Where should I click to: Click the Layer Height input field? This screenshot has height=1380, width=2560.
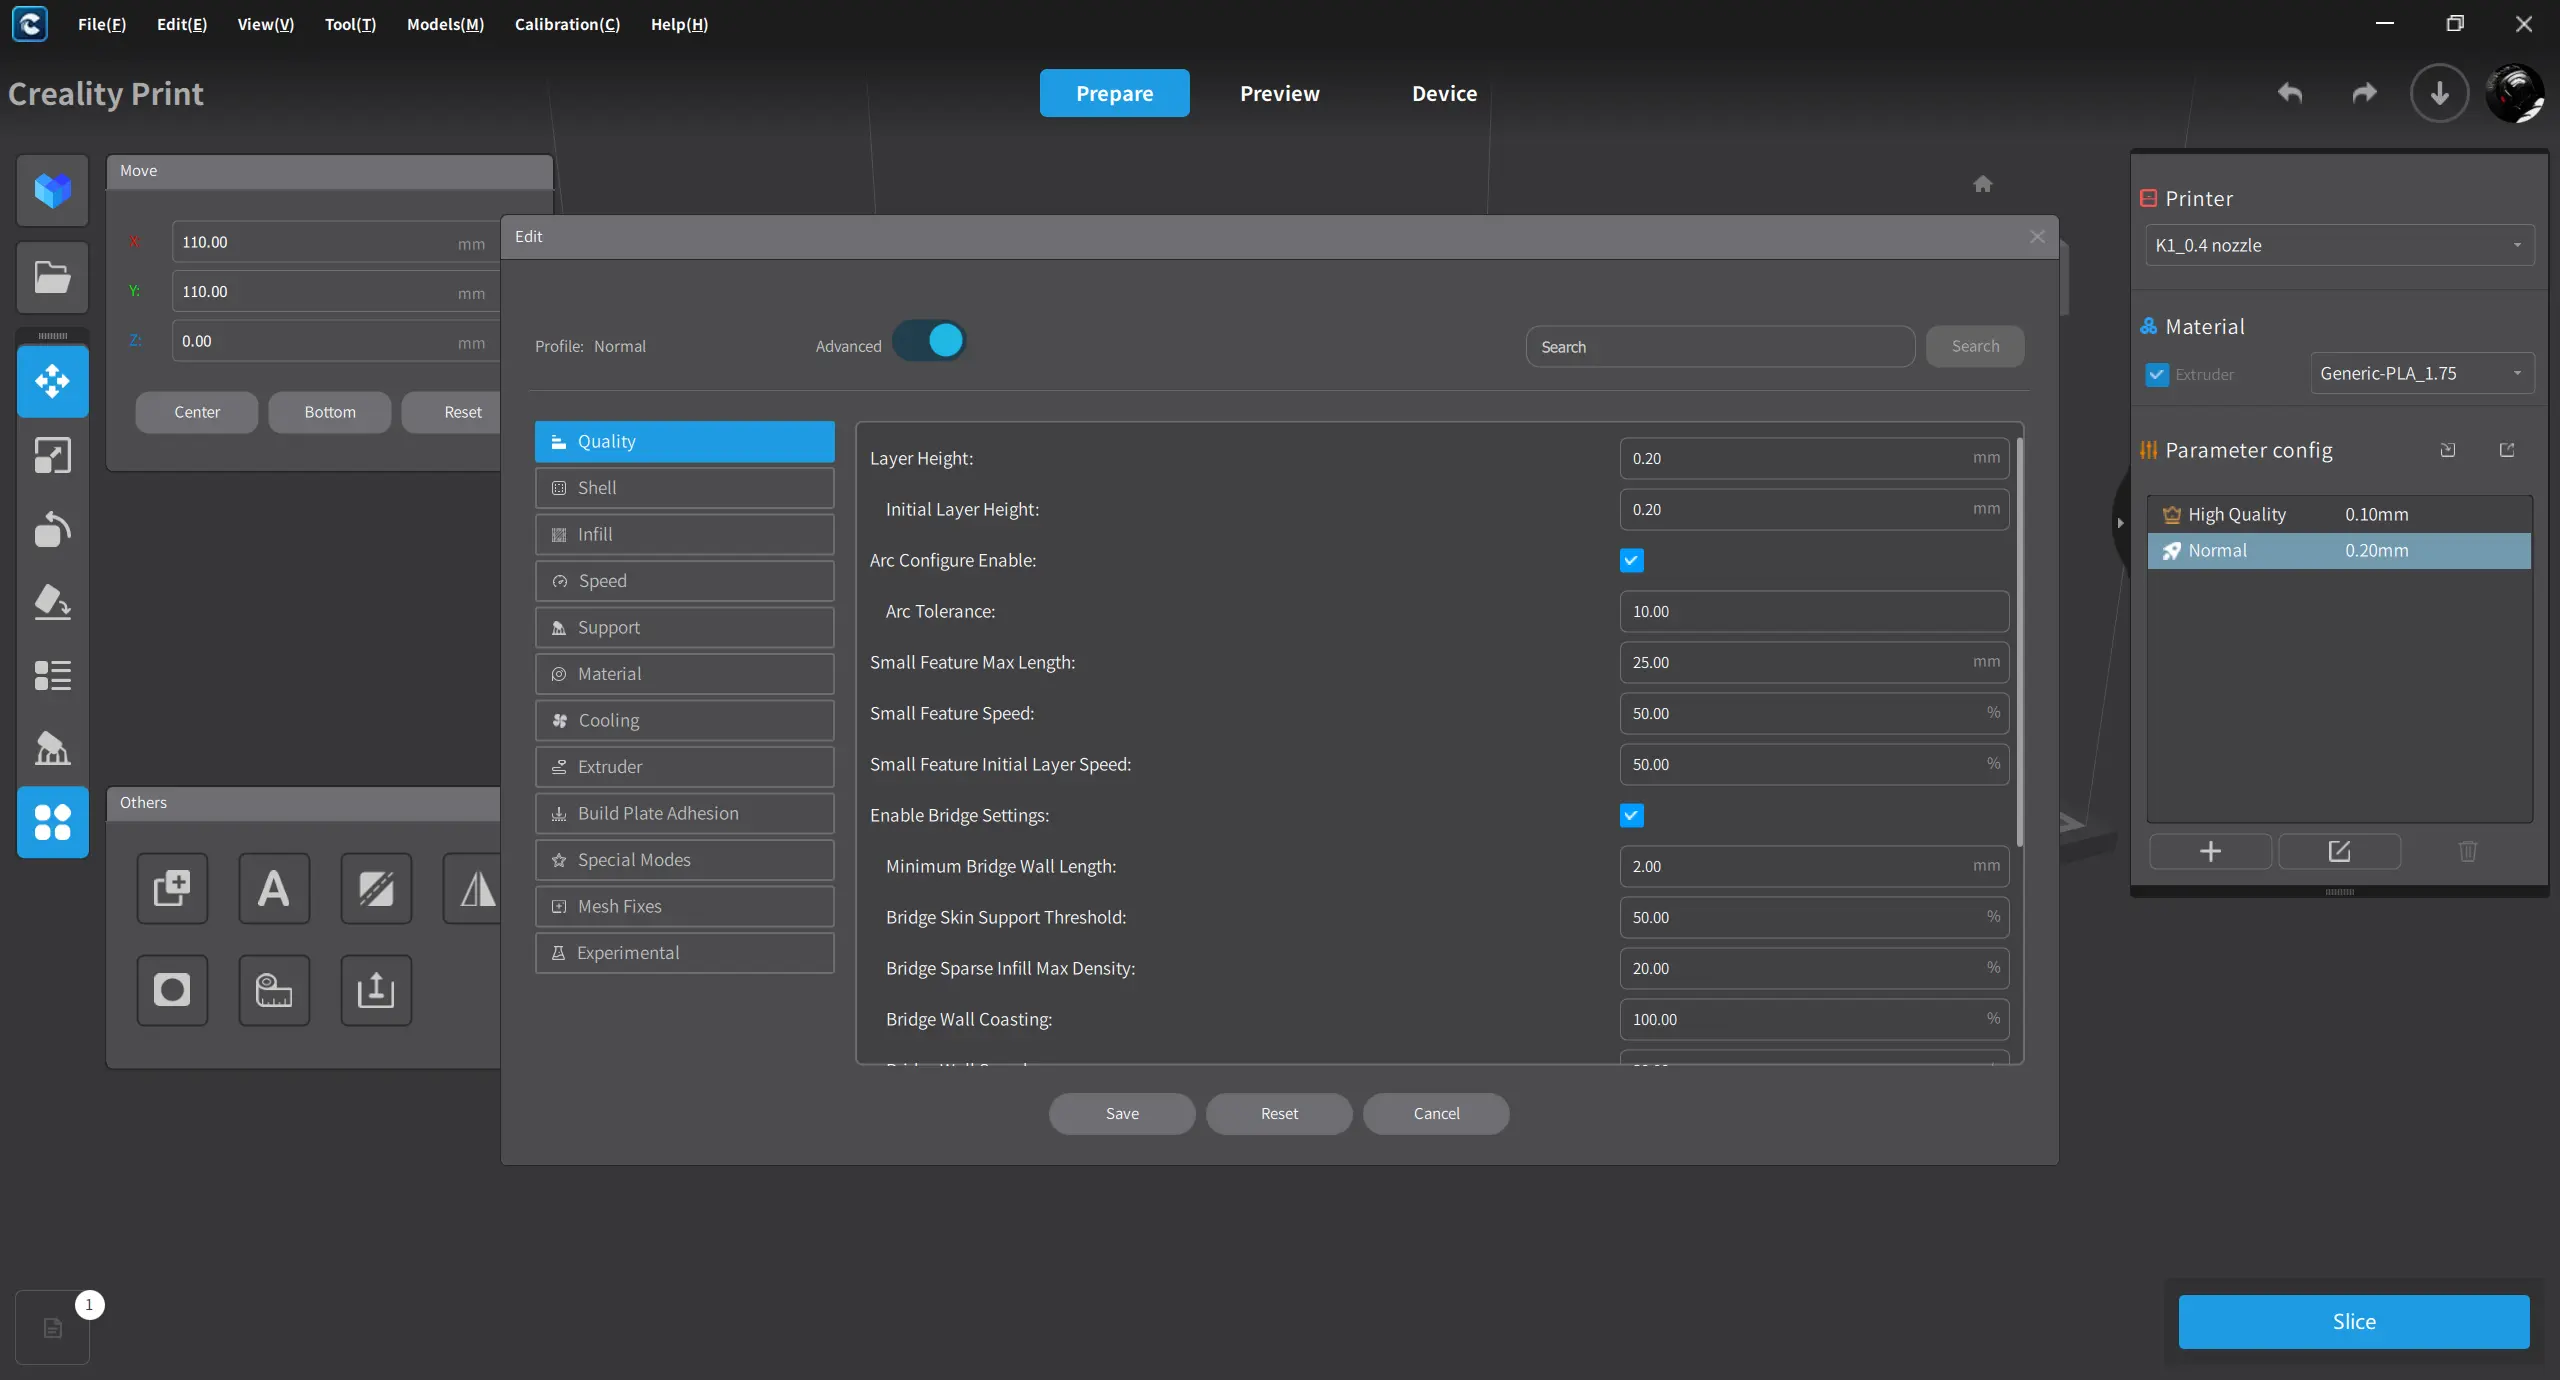[x=1814, y=458]
